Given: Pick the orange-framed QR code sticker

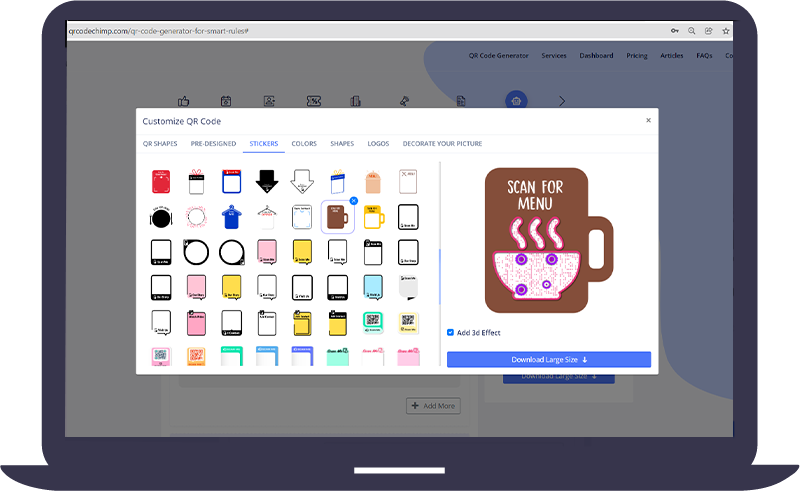Looking at the screenshot, I should click(x=196, y=356).
